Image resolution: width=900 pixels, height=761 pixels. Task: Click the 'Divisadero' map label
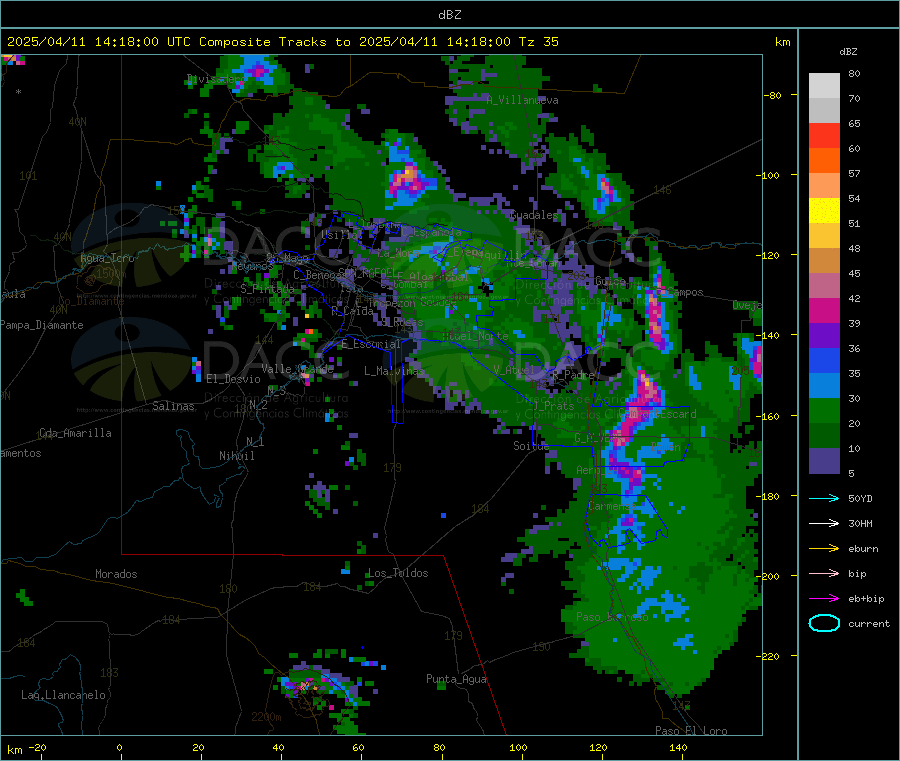pos(217,79)
